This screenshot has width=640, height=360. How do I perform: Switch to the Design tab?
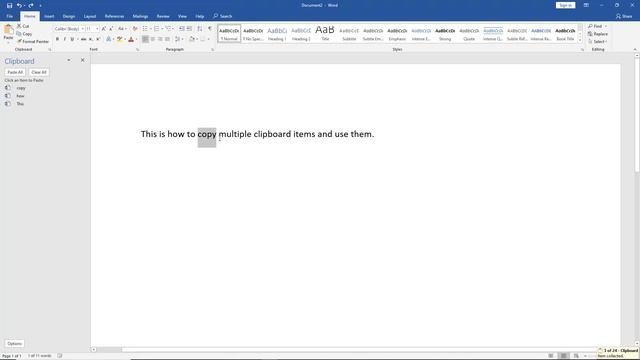pyautogui.click(x=69, y=16)
